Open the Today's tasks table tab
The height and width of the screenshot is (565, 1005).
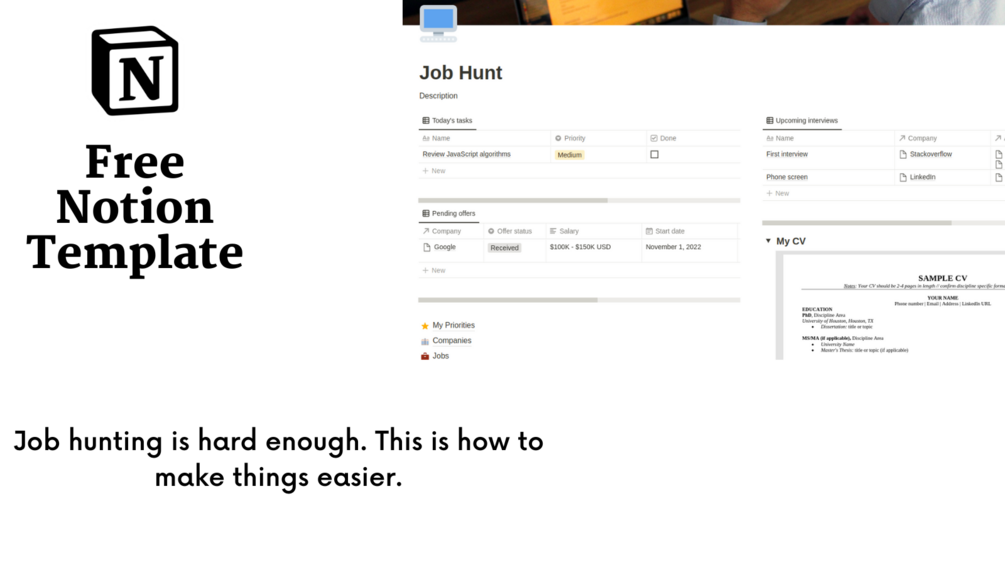coord(447,120)
